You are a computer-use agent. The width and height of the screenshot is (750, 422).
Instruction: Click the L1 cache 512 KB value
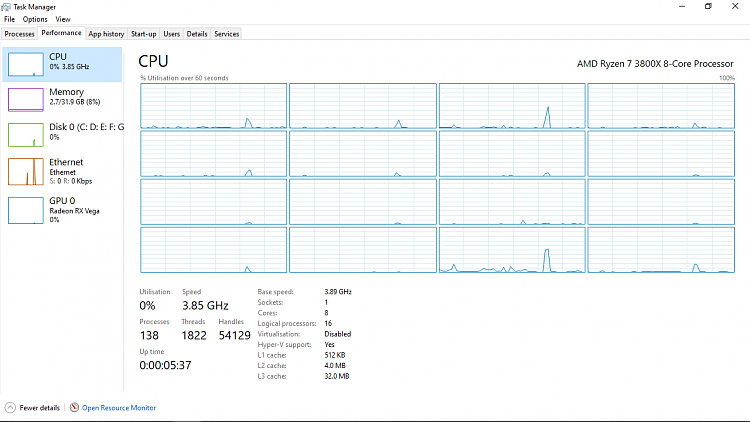pyautogui.click(x=335, y=355)
